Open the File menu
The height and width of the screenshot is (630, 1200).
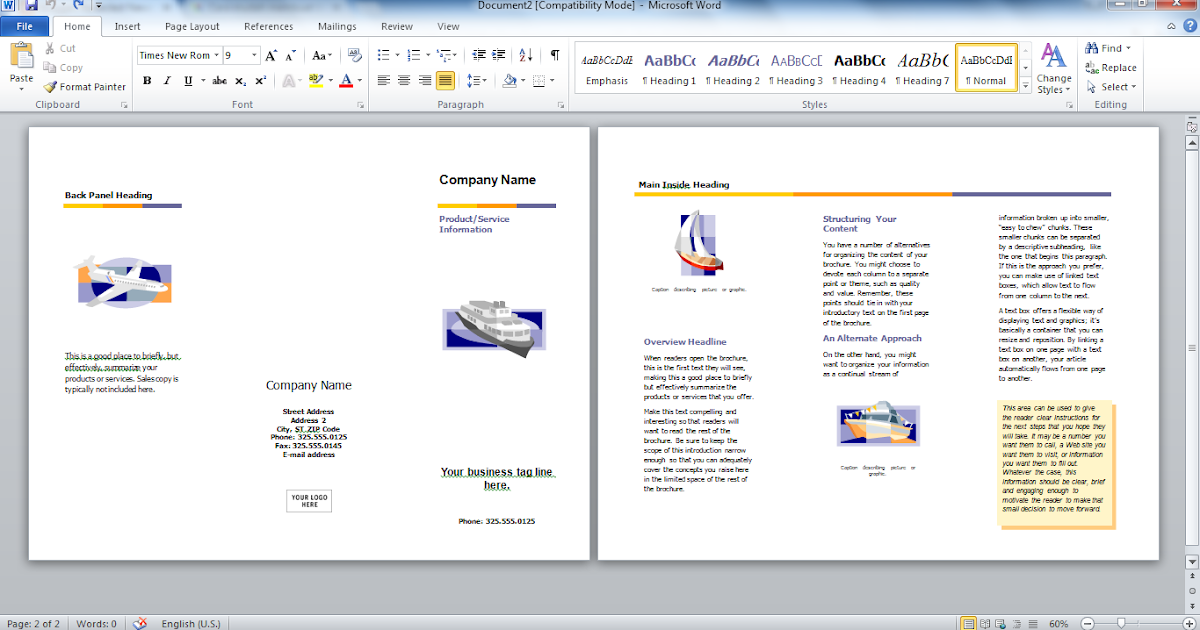click(24, 26)
